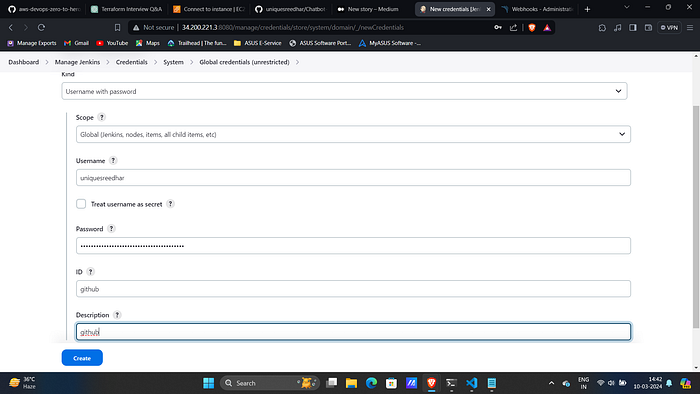Open the Kind dropdown
This screenshot has height=394, width=700.
344,91
